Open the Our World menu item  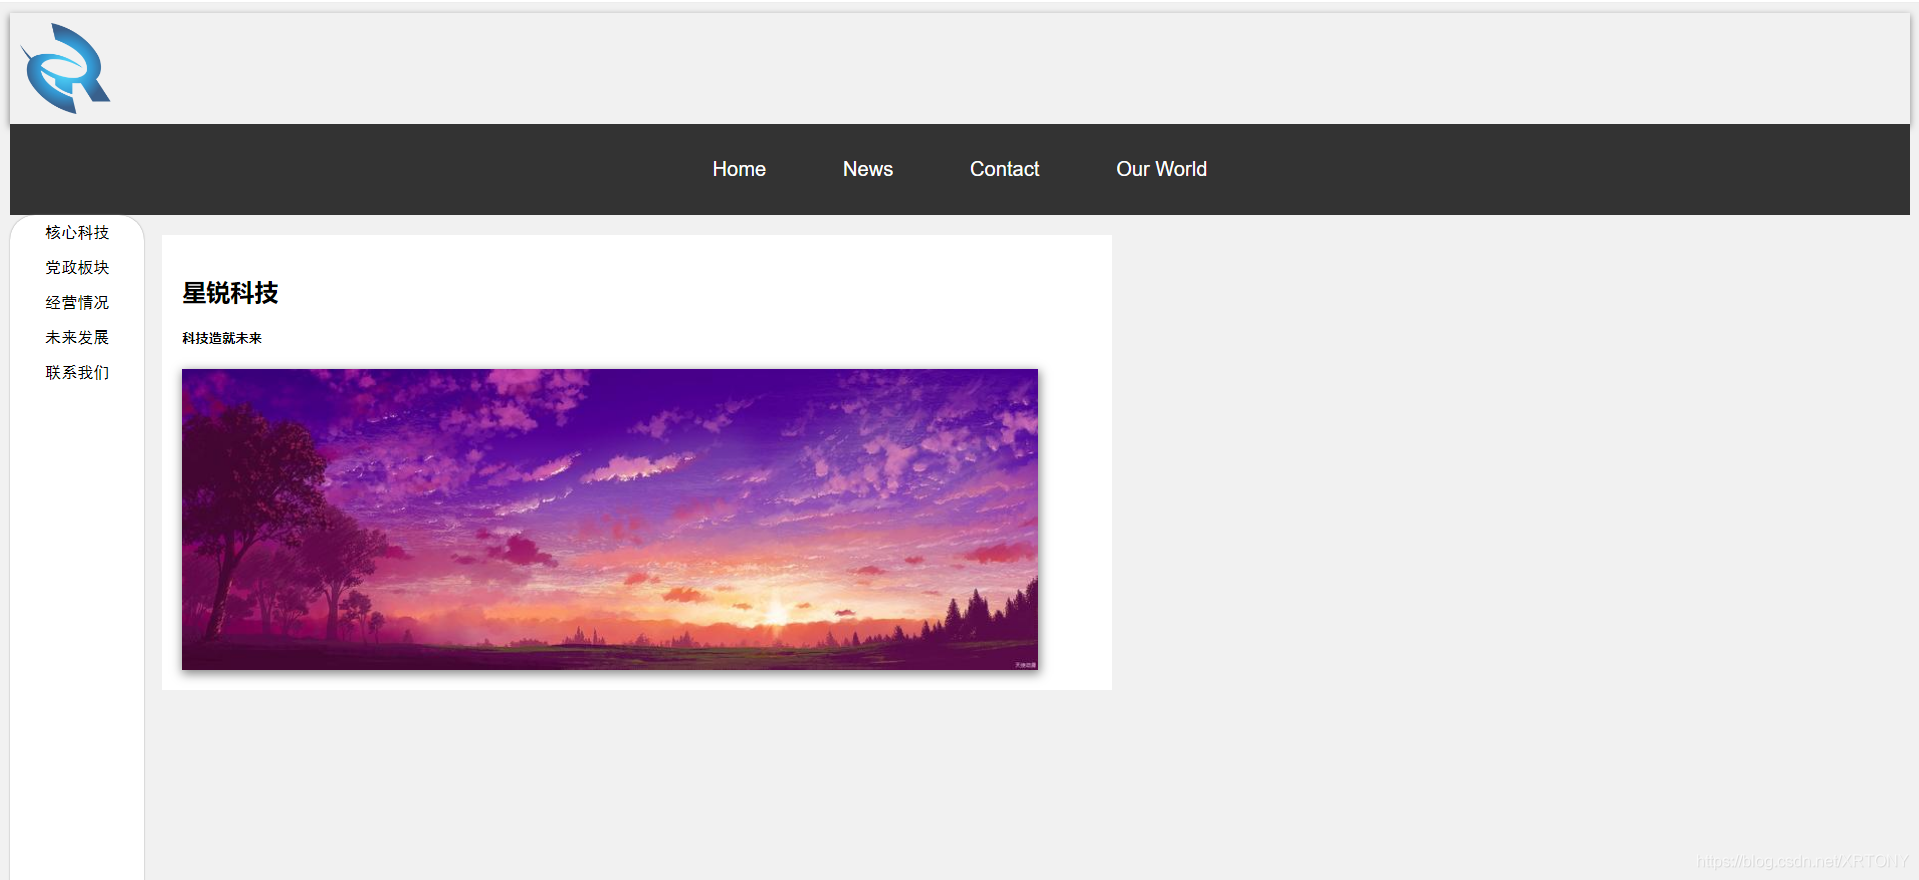pos(1161,169)
